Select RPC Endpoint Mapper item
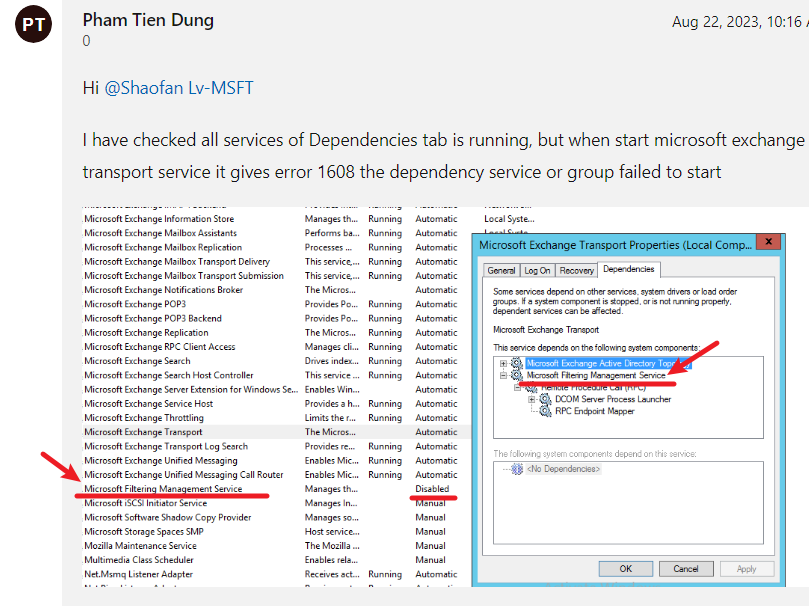 594,411
